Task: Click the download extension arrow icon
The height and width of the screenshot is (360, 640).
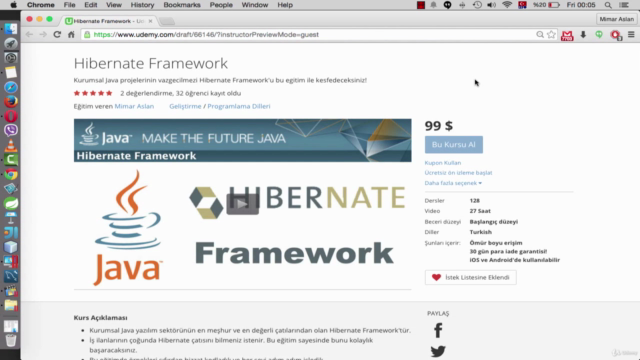Action: click(x=583, y=35)
